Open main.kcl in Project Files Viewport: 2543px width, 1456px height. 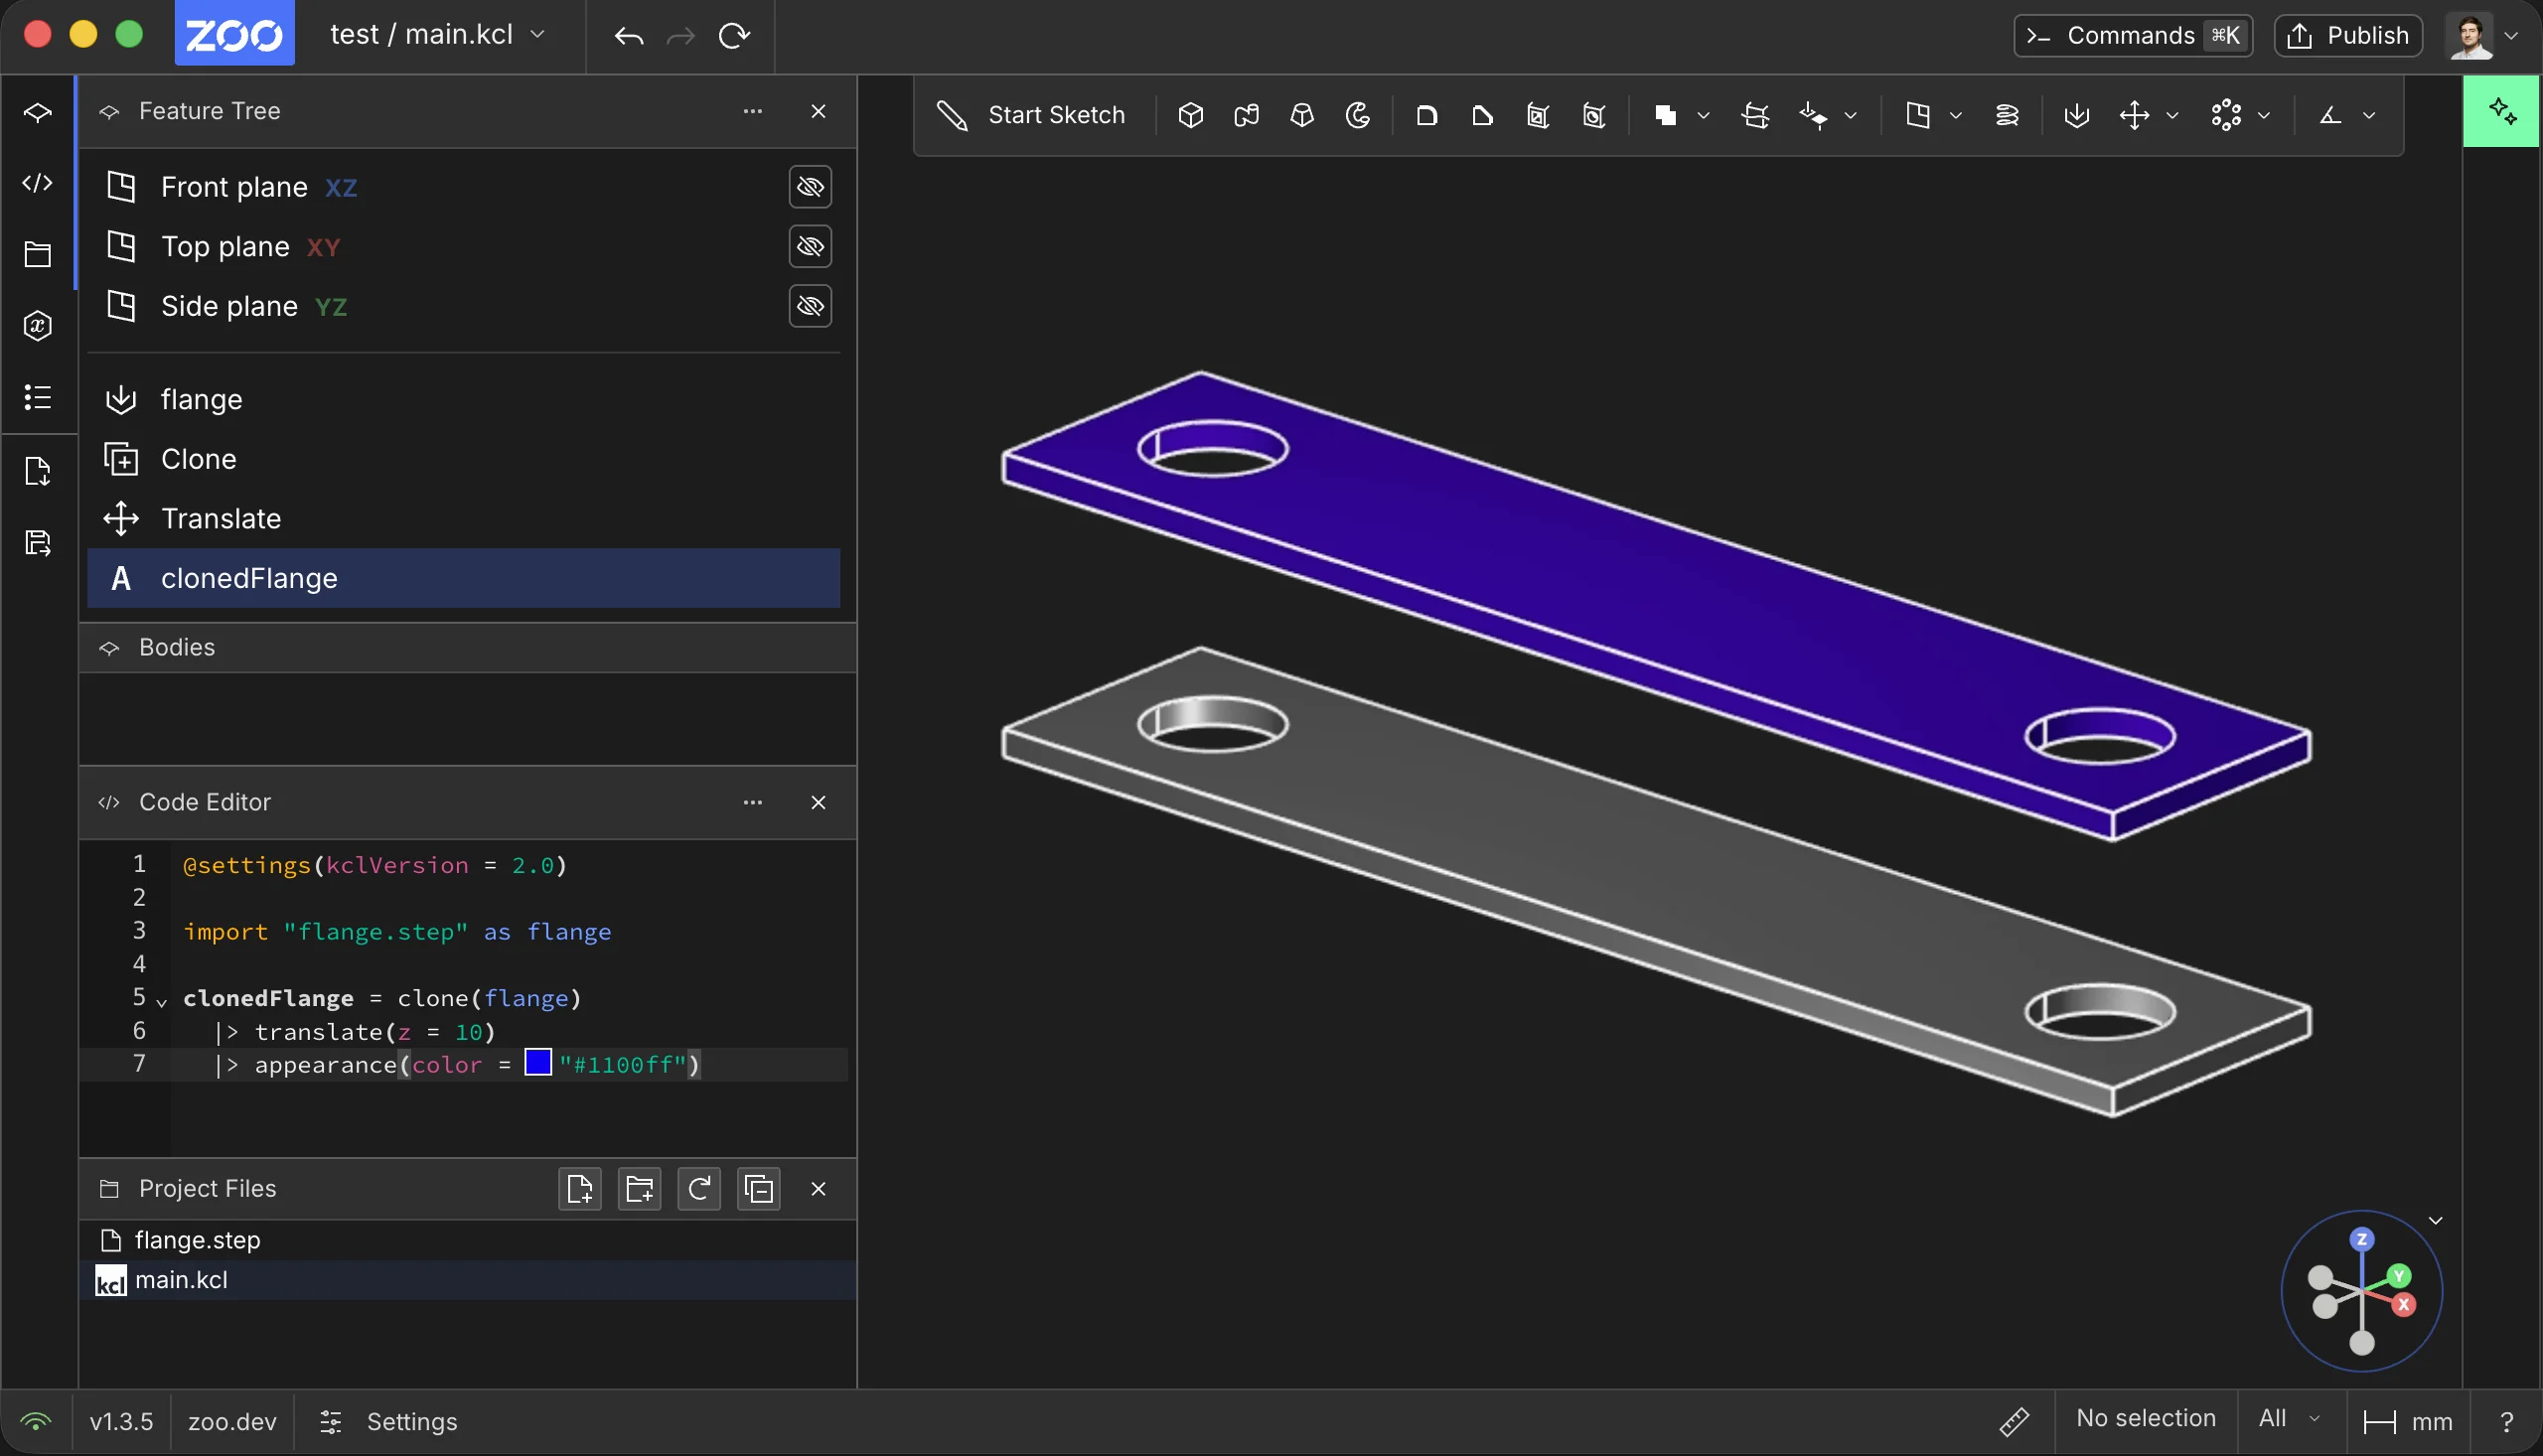tap(467, 1280)
